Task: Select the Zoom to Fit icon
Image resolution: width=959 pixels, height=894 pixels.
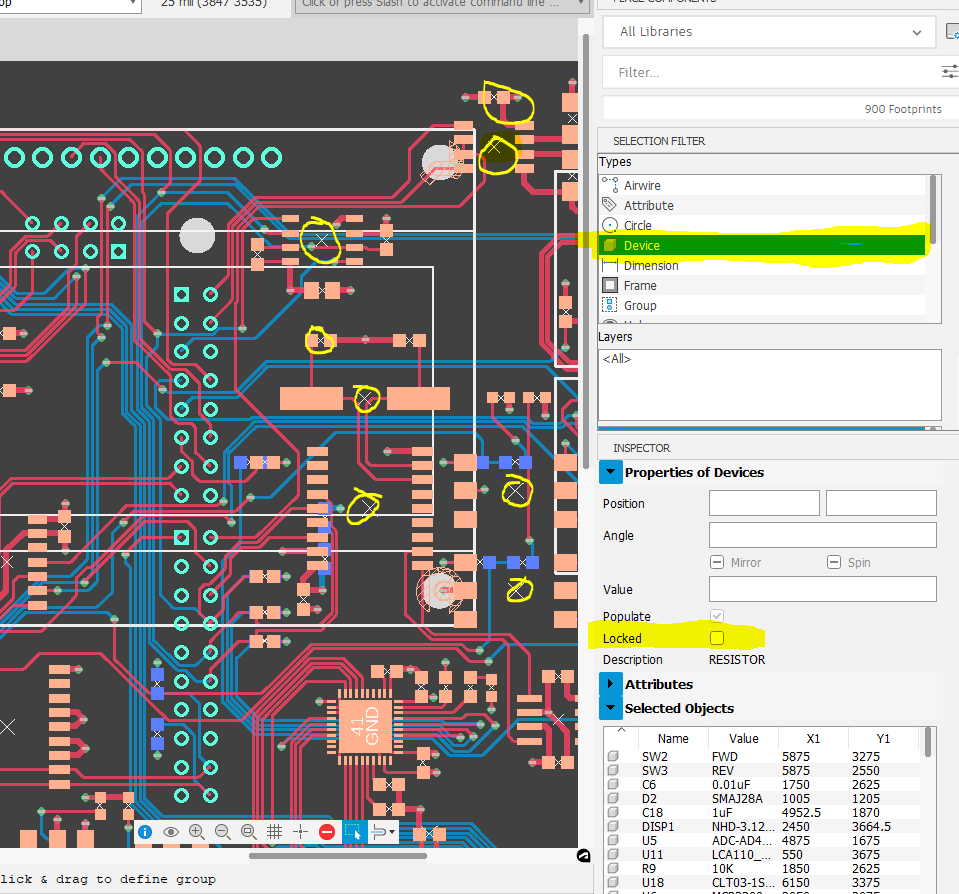Action: (248, 831)
